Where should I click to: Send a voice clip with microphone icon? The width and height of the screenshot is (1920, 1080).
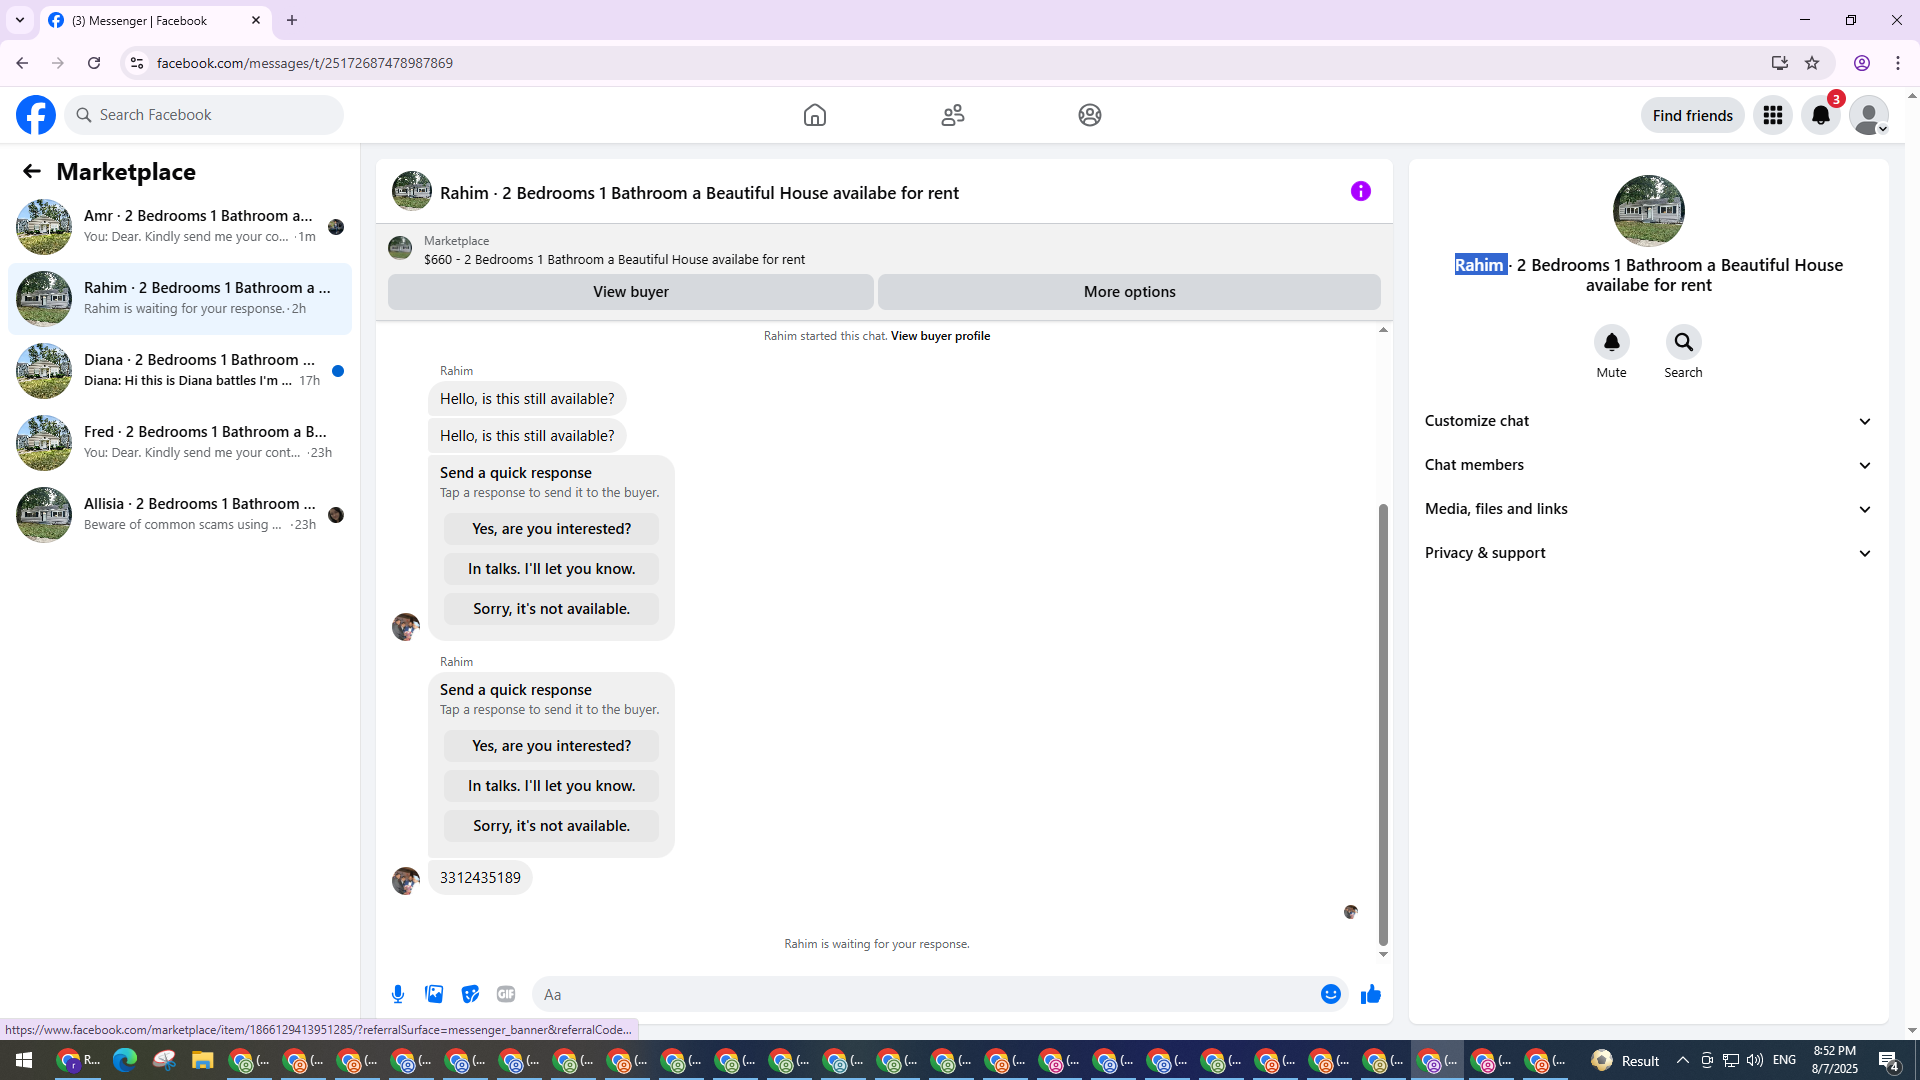[x=398, y=994]
